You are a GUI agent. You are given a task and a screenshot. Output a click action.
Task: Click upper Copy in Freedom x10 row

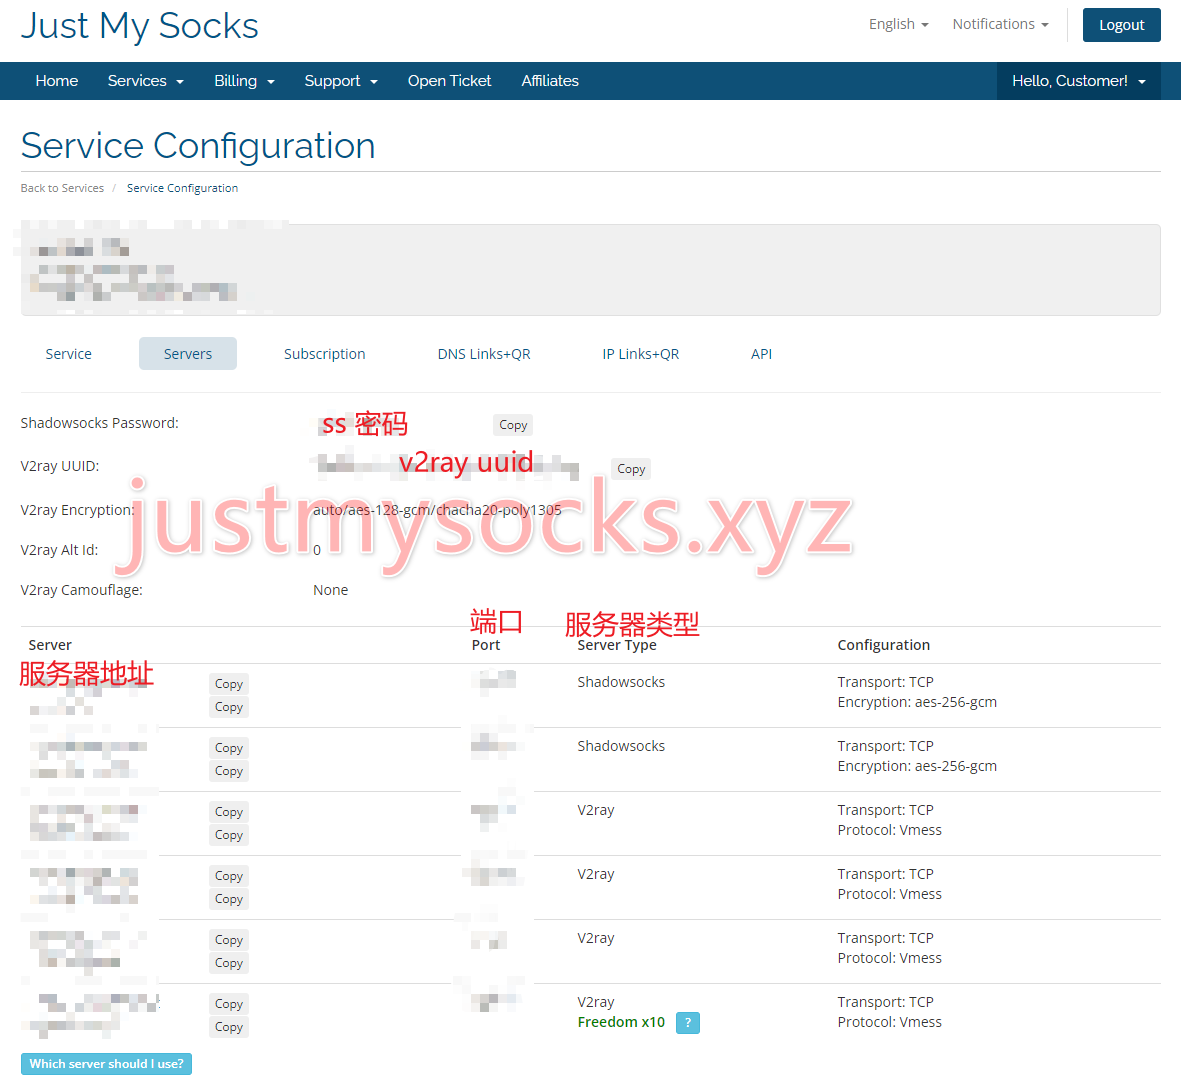point(228,1004)
